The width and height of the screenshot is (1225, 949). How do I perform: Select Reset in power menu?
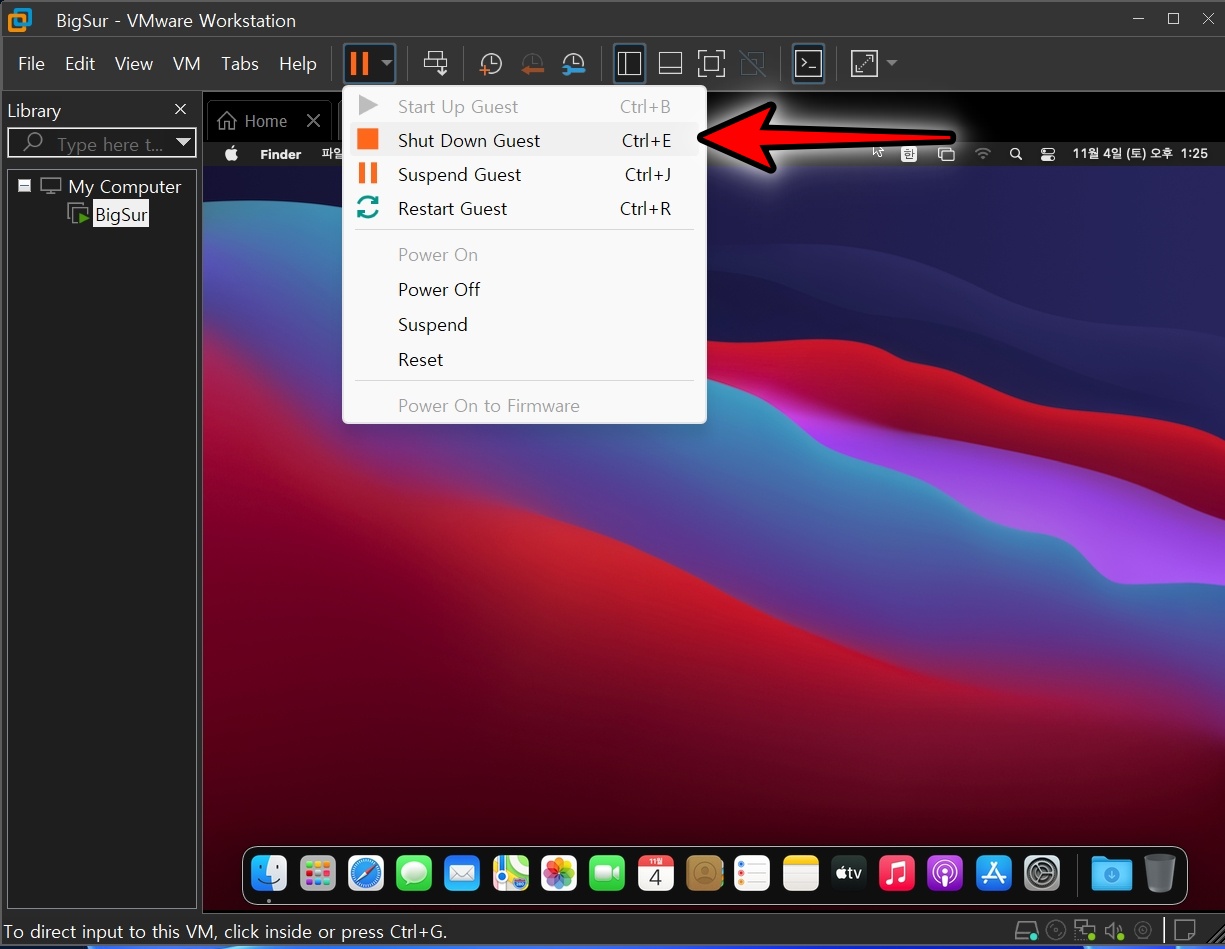tap(524, 360)
